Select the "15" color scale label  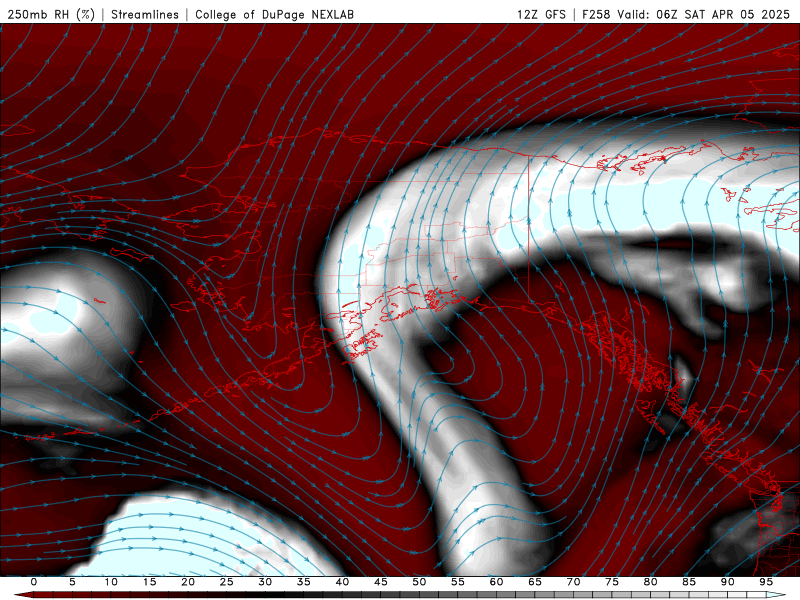(149, 582)
